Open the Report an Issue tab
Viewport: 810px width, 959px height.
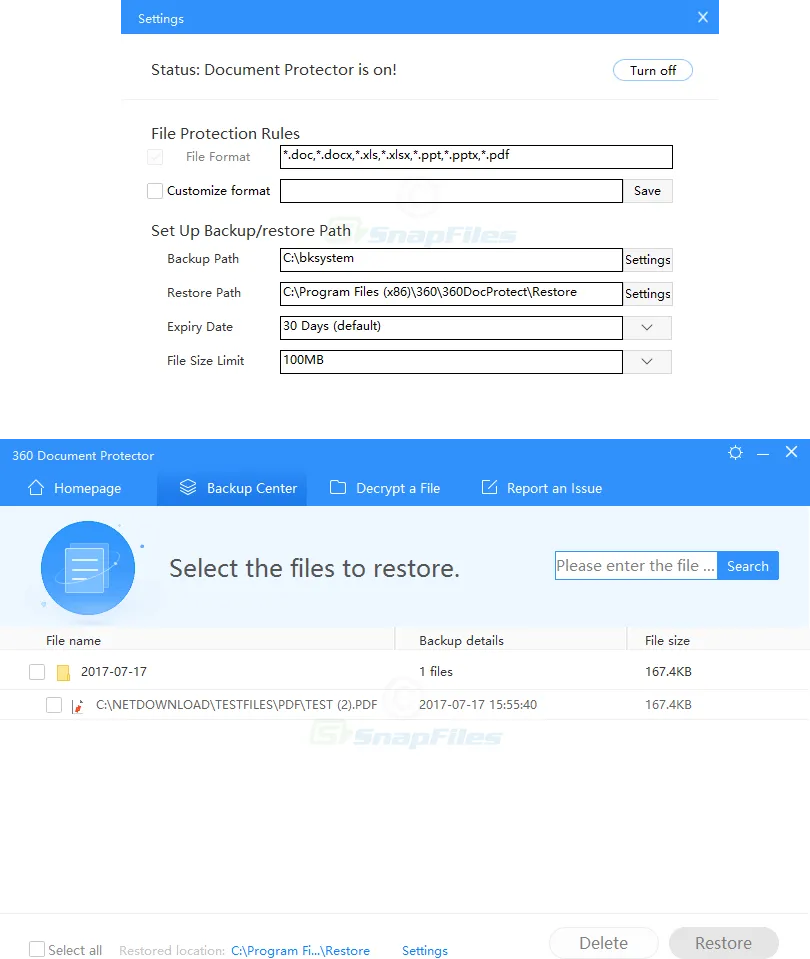(542, 488)
